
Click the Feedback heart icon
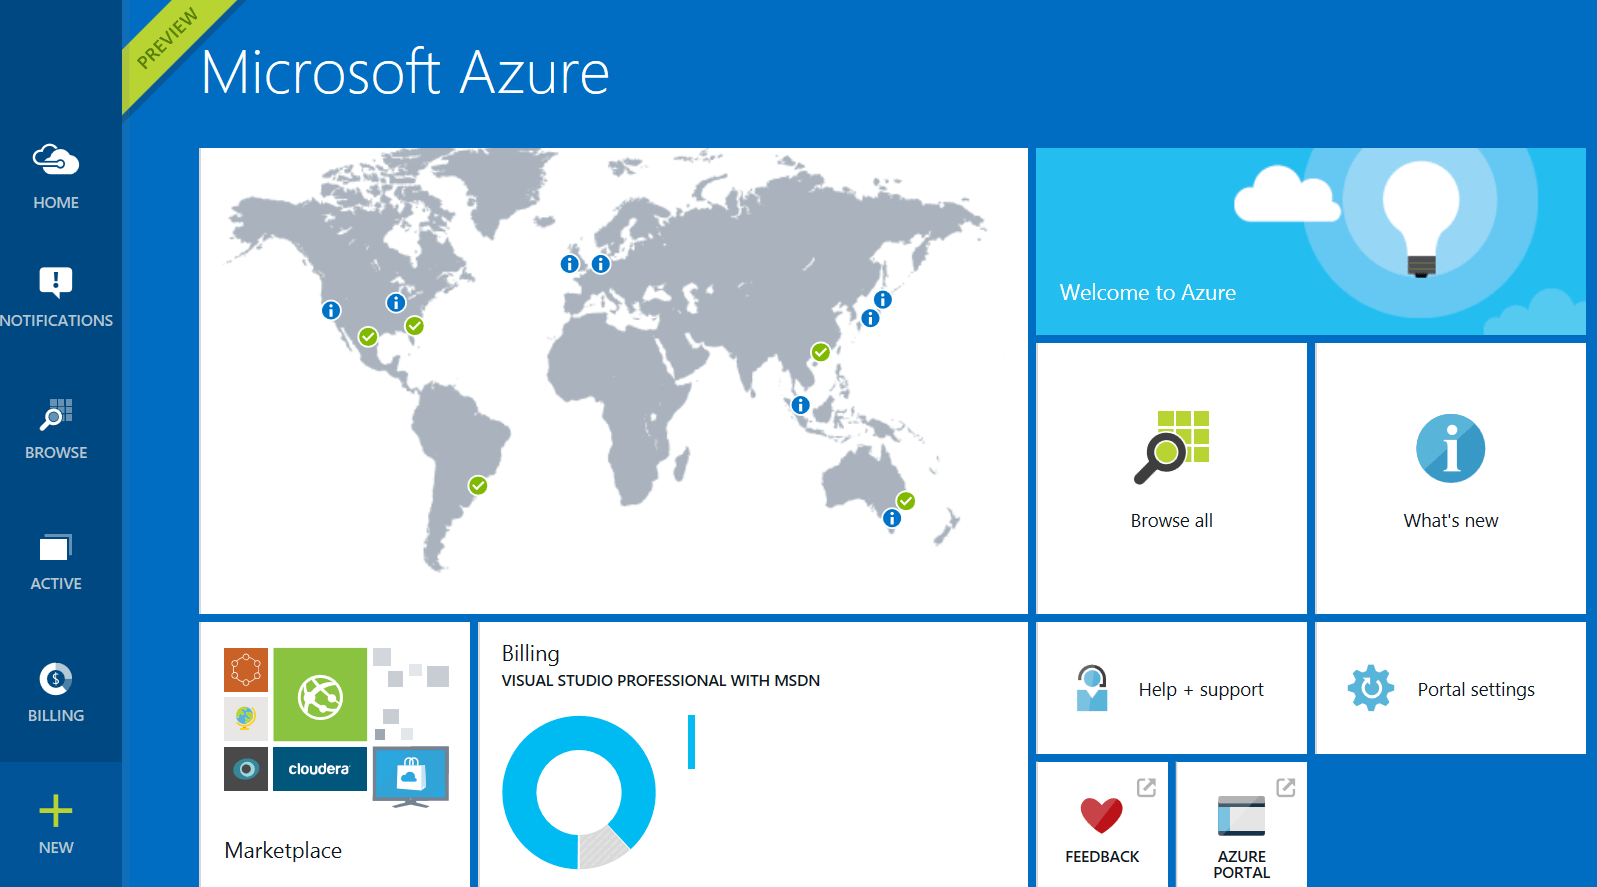click(x=1102, y=815)
